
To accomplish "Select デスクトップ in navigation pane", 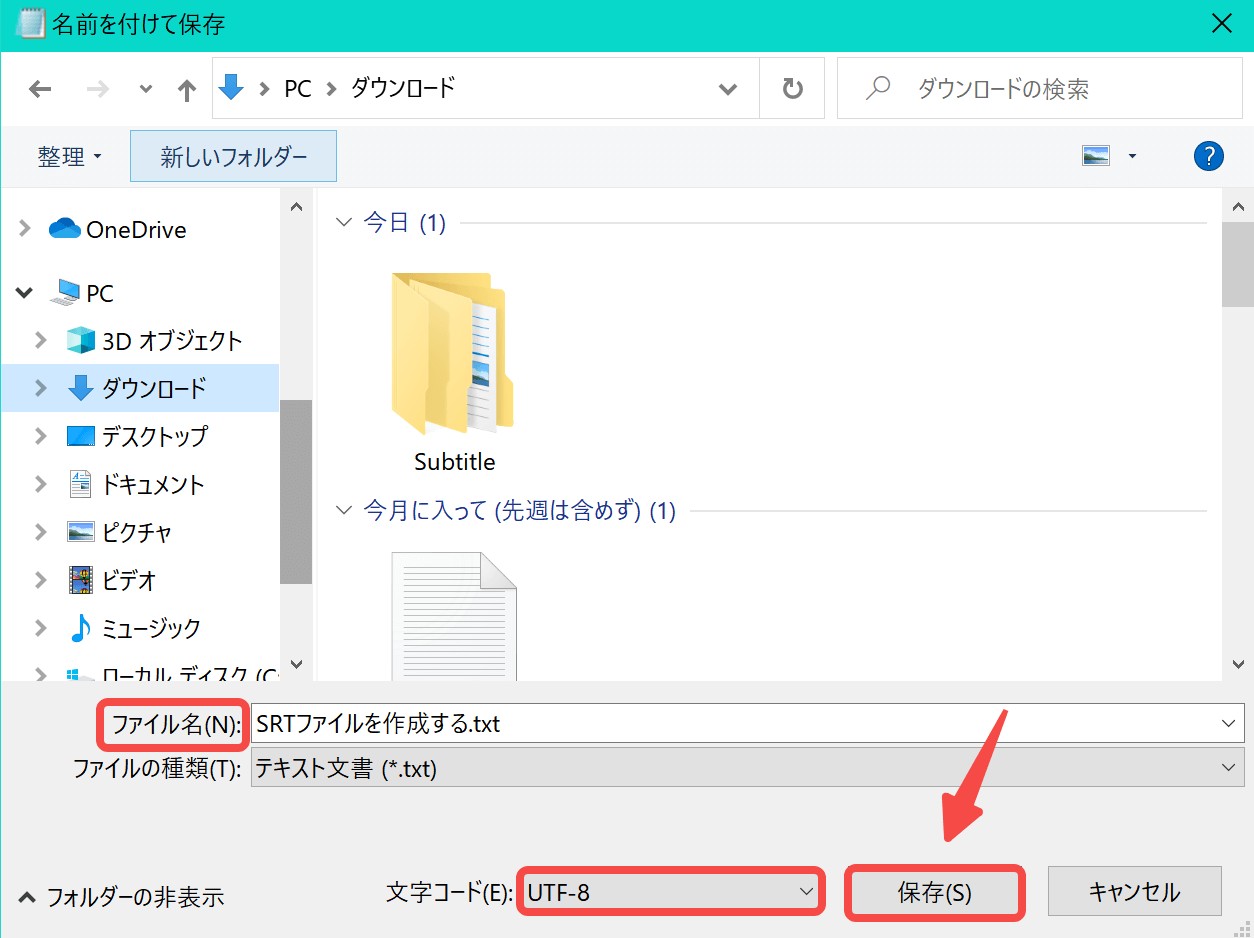I will click(154, 436).
